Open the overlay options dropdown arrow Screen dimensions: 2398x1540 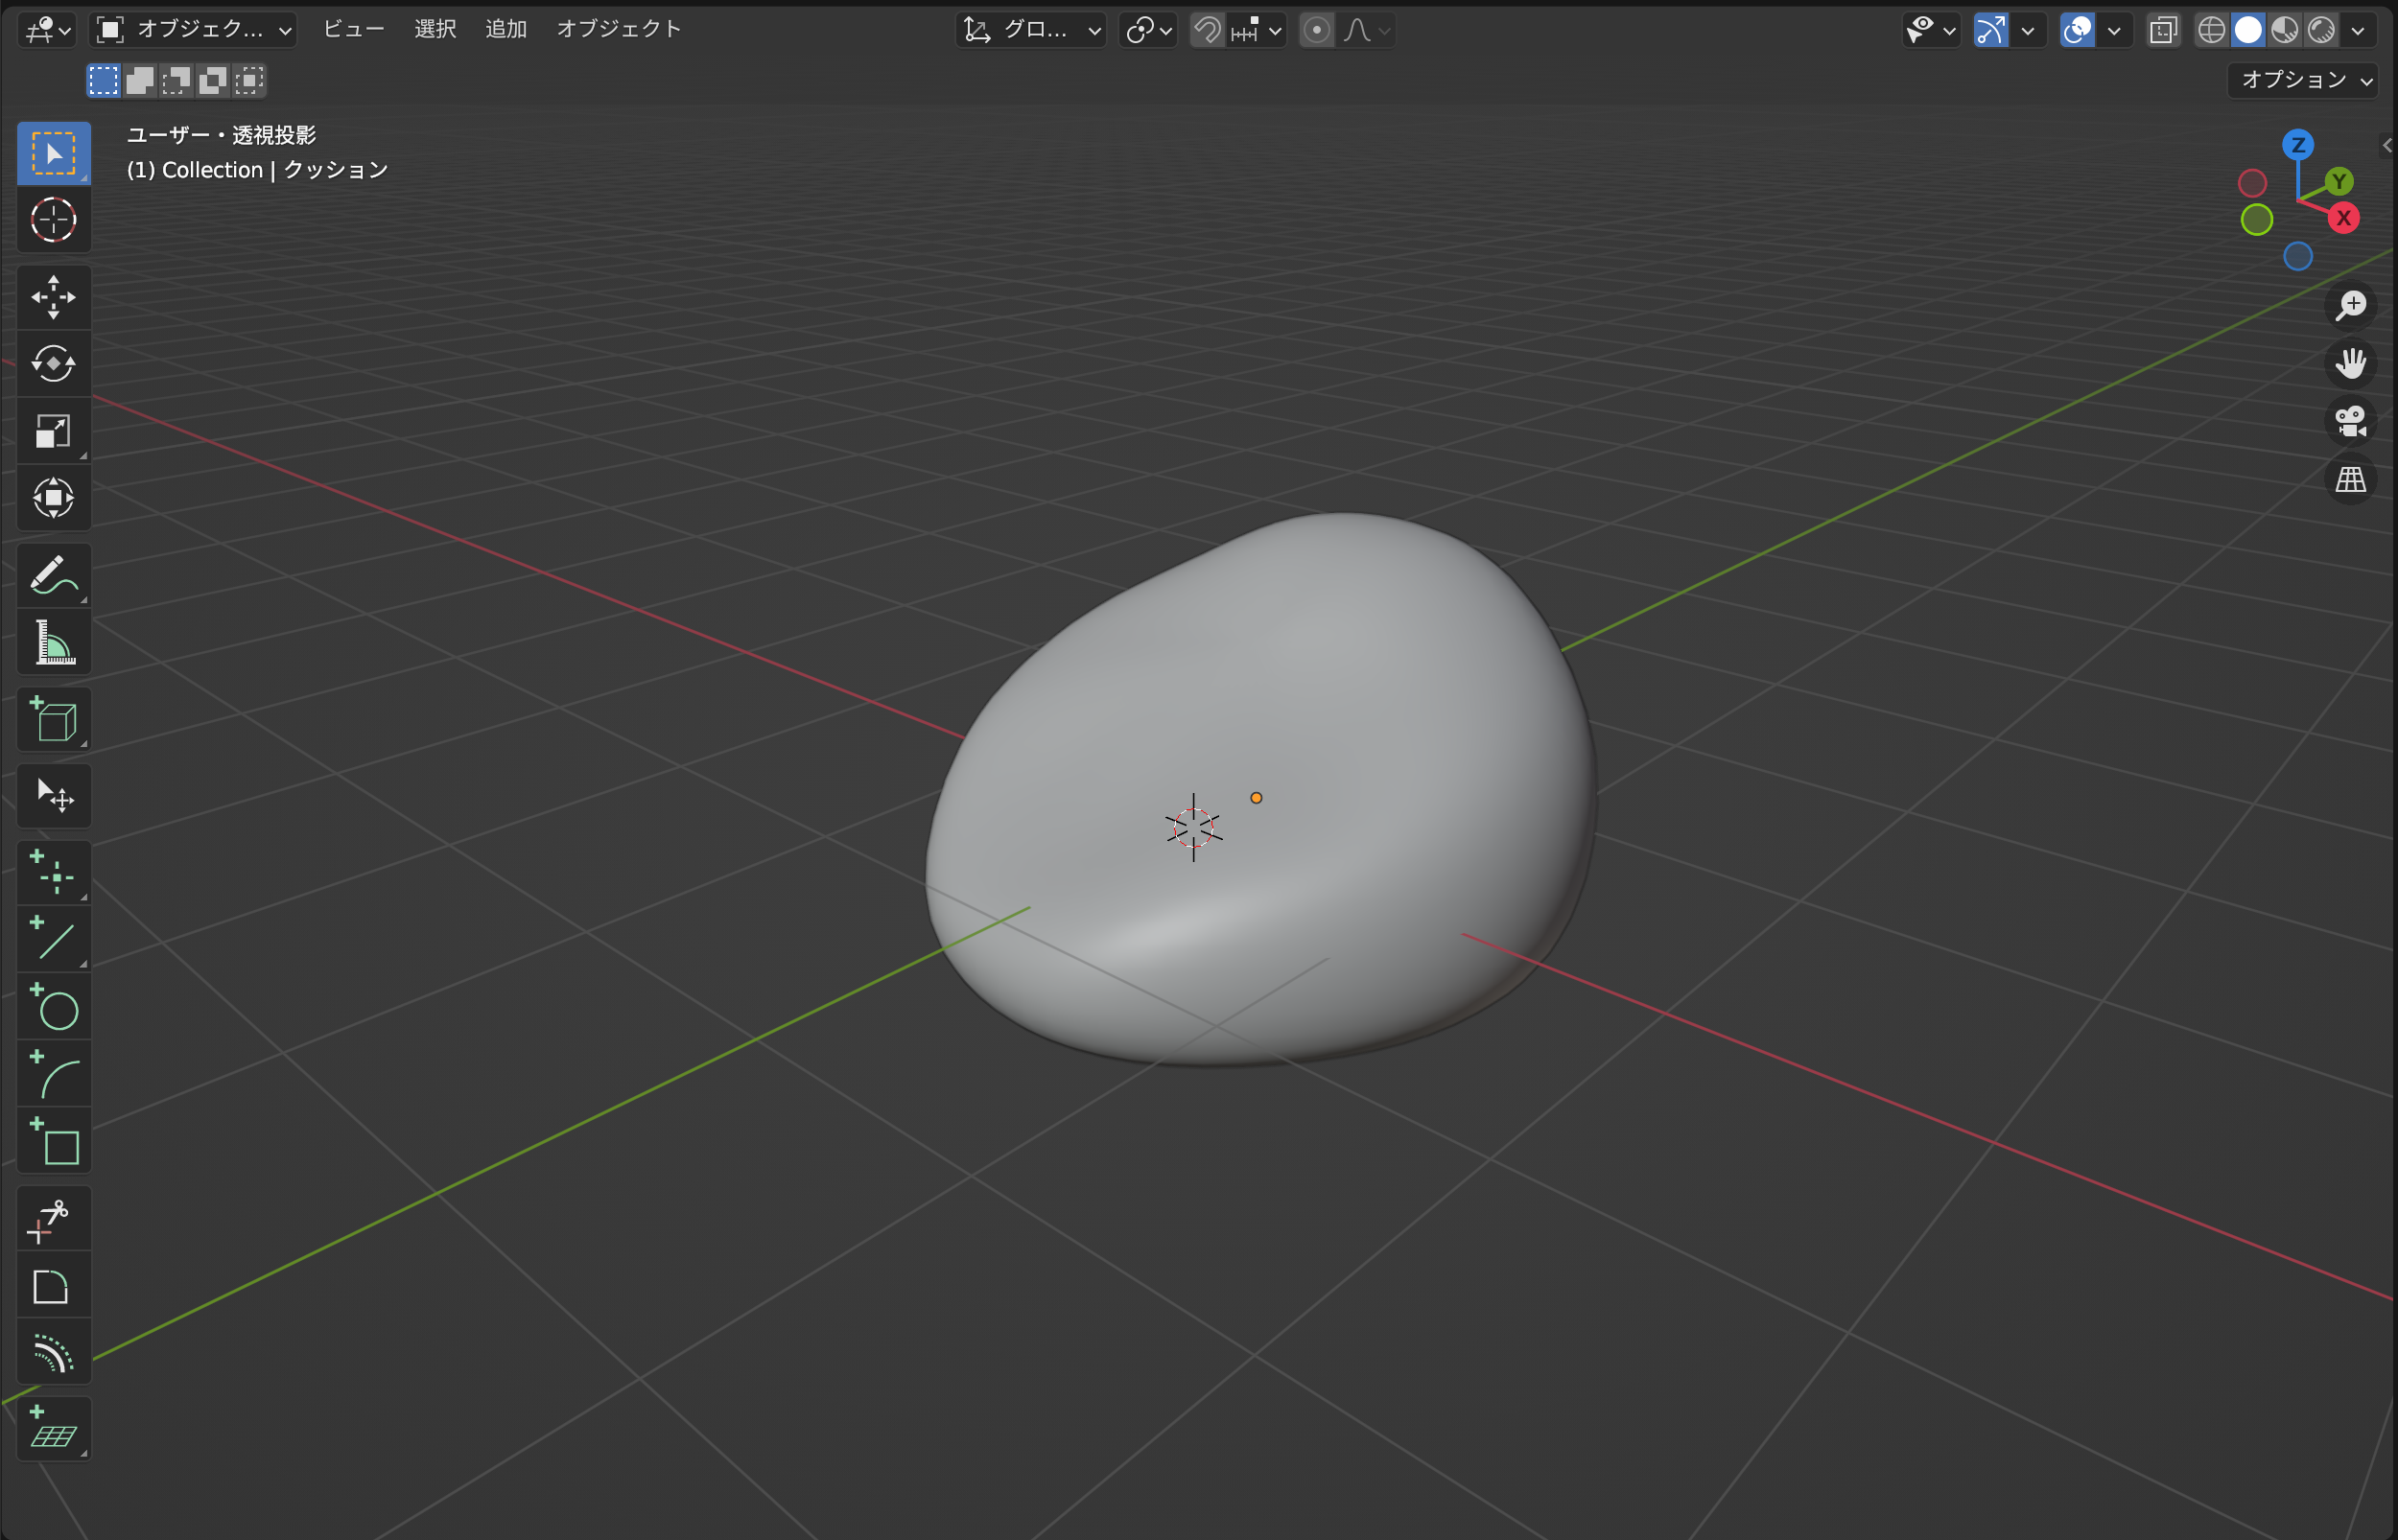[2114, 30]
